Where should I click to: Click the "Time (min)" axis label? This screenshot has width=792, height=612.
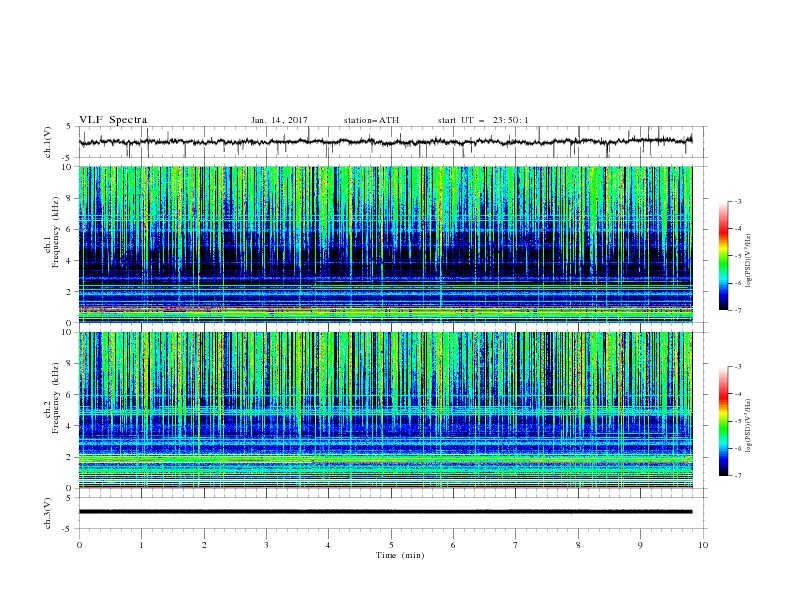[400, 555]
